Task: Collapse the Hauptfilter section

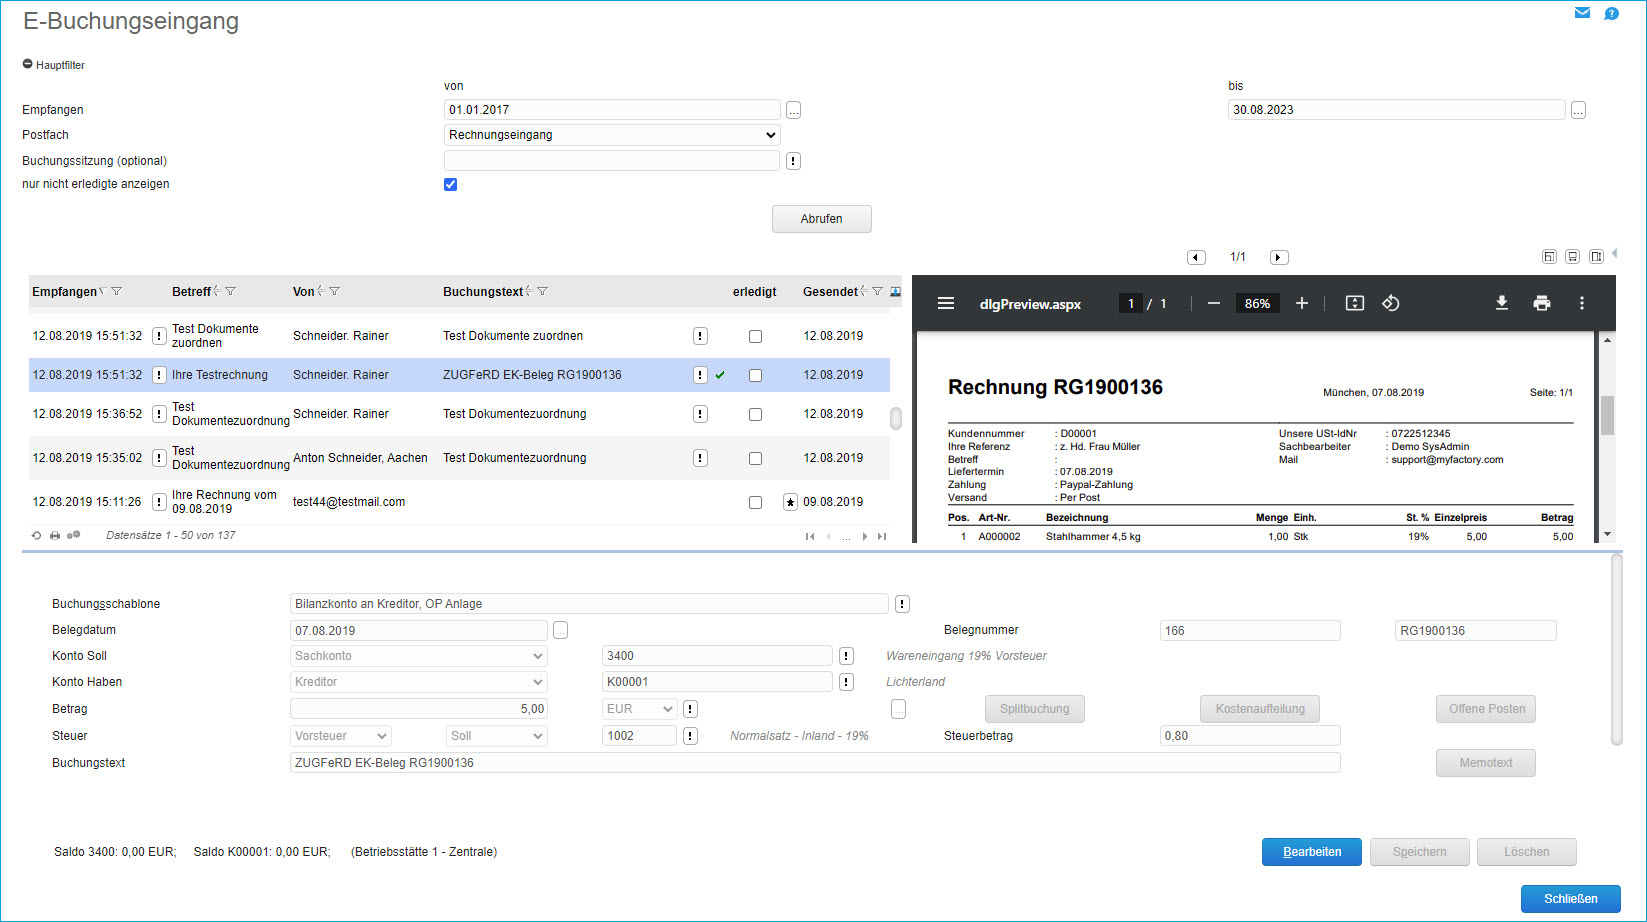Action: (28, 64)
